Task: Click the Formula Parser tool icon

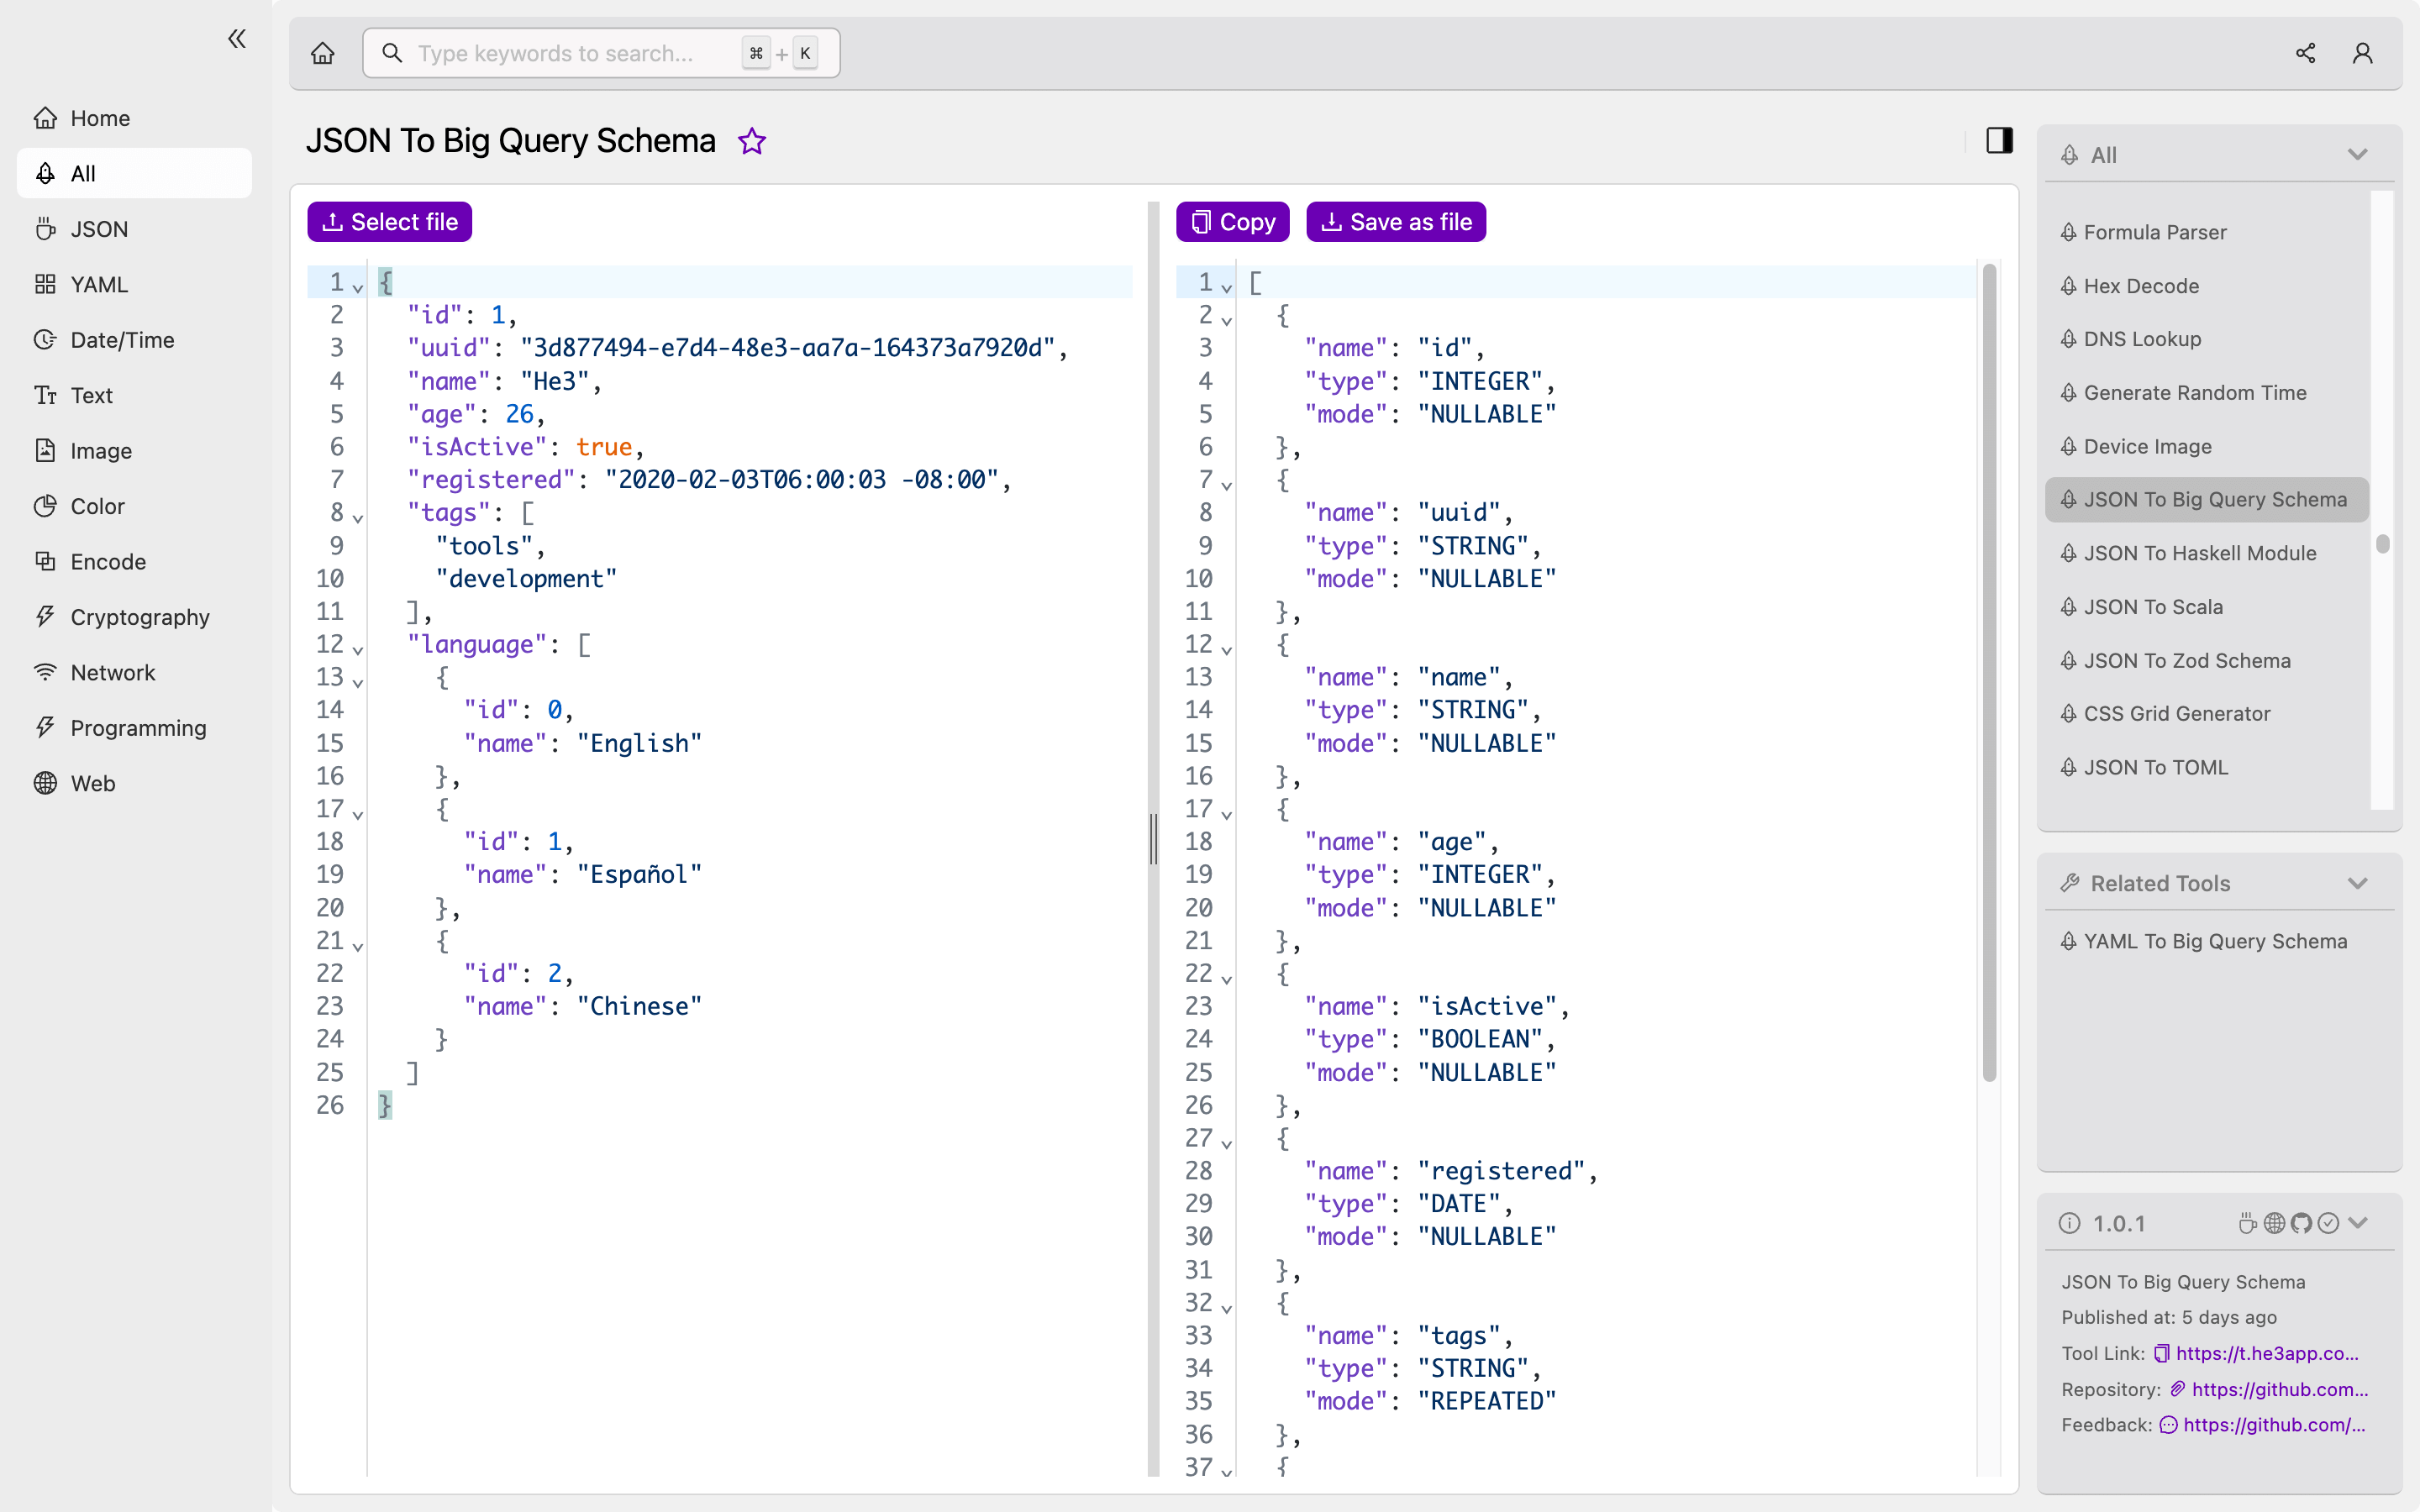Action: pyautogui.click(x=2070, y=232)
